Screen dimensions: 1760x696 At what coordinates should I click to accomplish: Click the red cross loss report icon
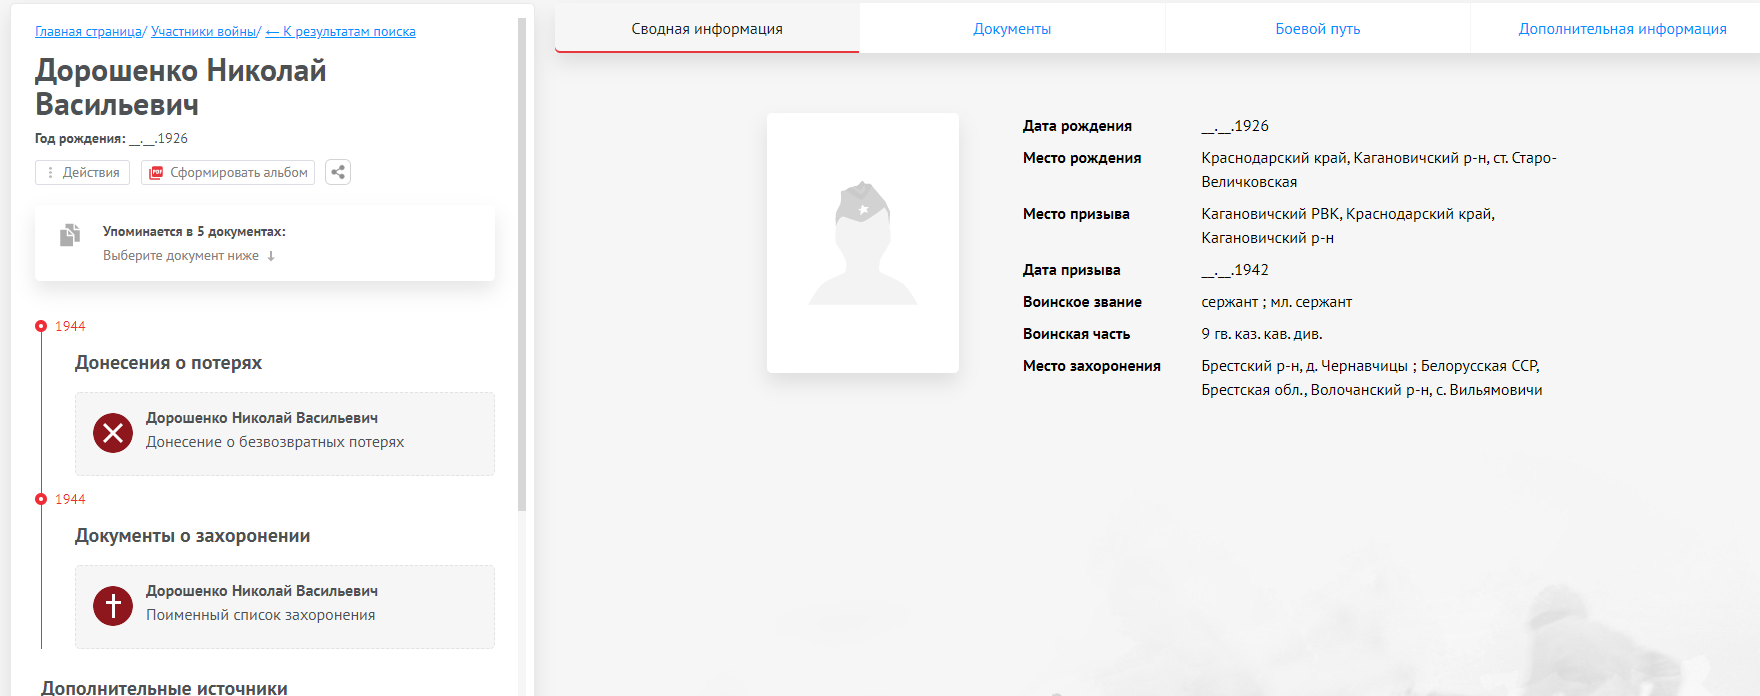113,433
